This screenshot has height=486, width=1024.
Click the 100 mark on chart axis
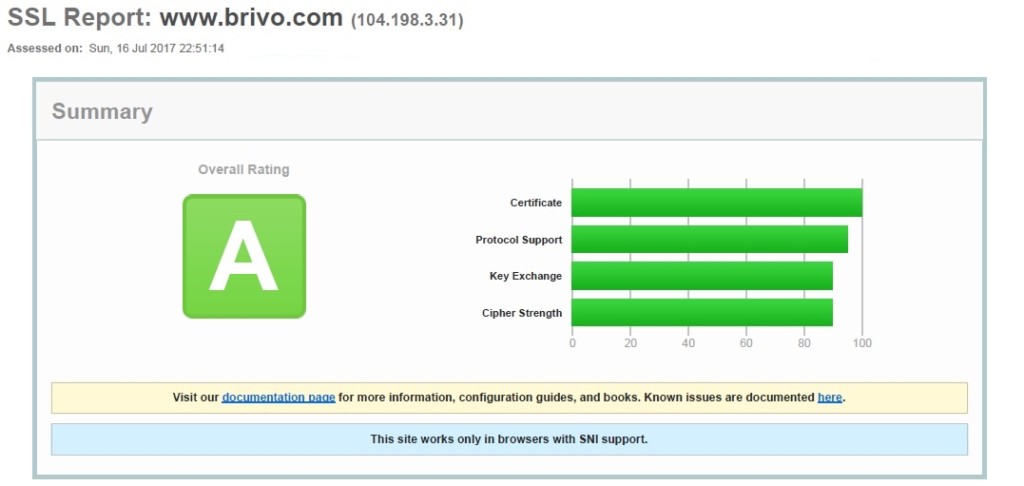click(862, 343)
